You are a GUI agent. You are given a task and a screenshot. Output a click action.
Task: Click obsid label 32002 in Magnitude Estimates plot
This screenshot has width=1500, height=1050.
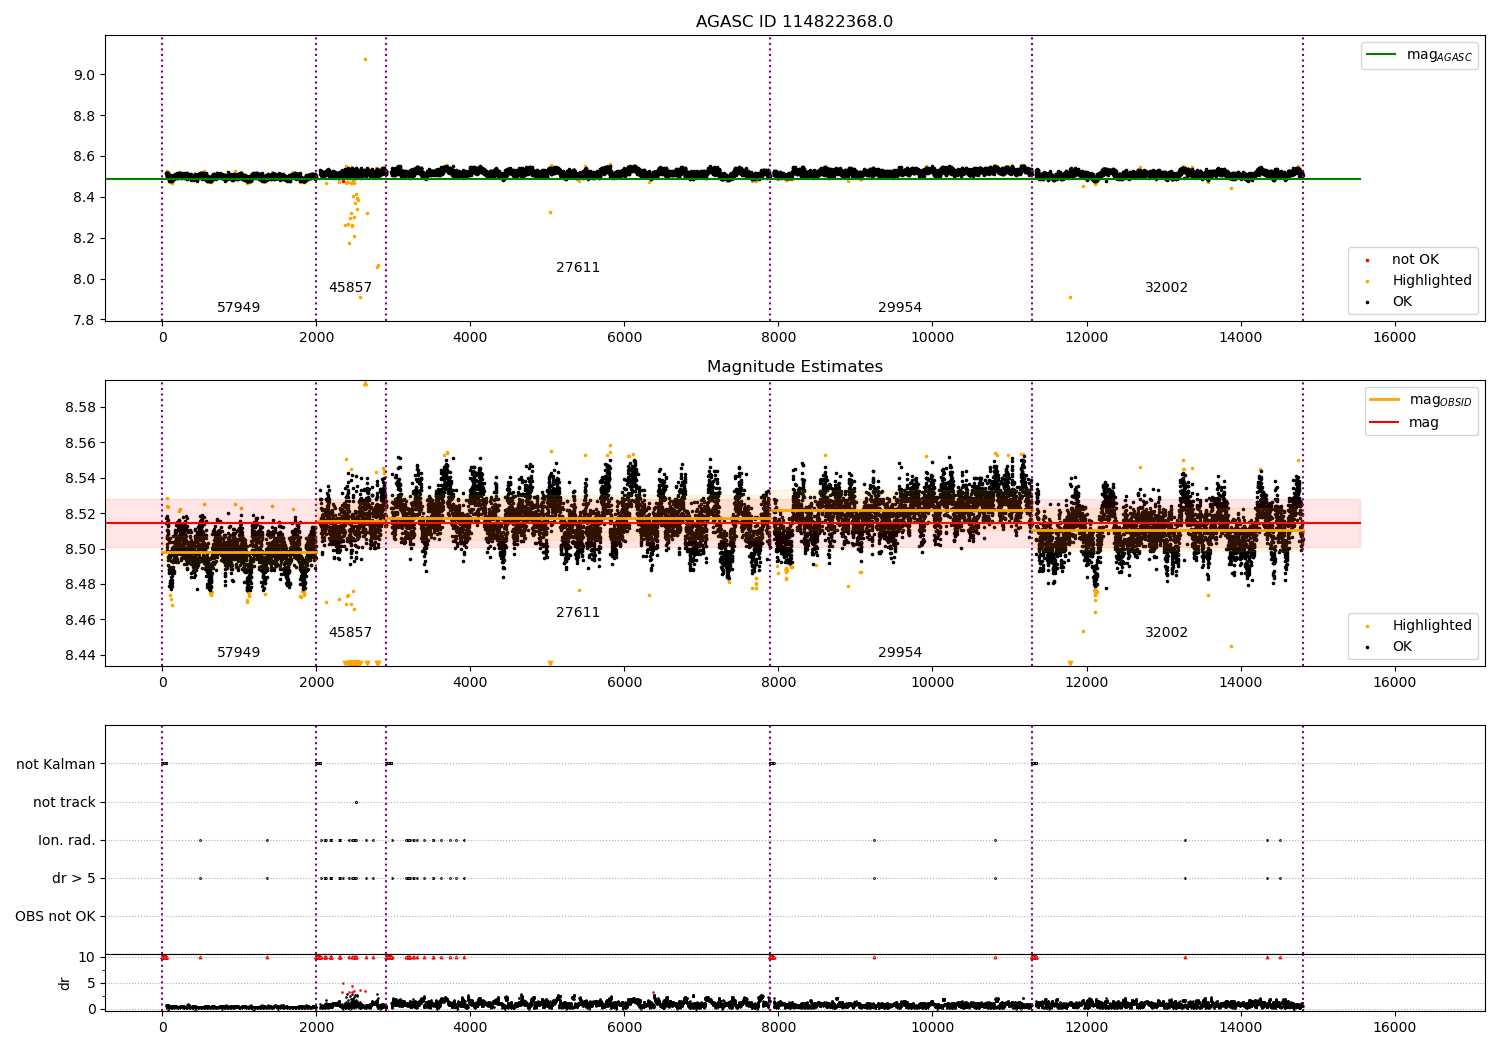point(1166,633)
